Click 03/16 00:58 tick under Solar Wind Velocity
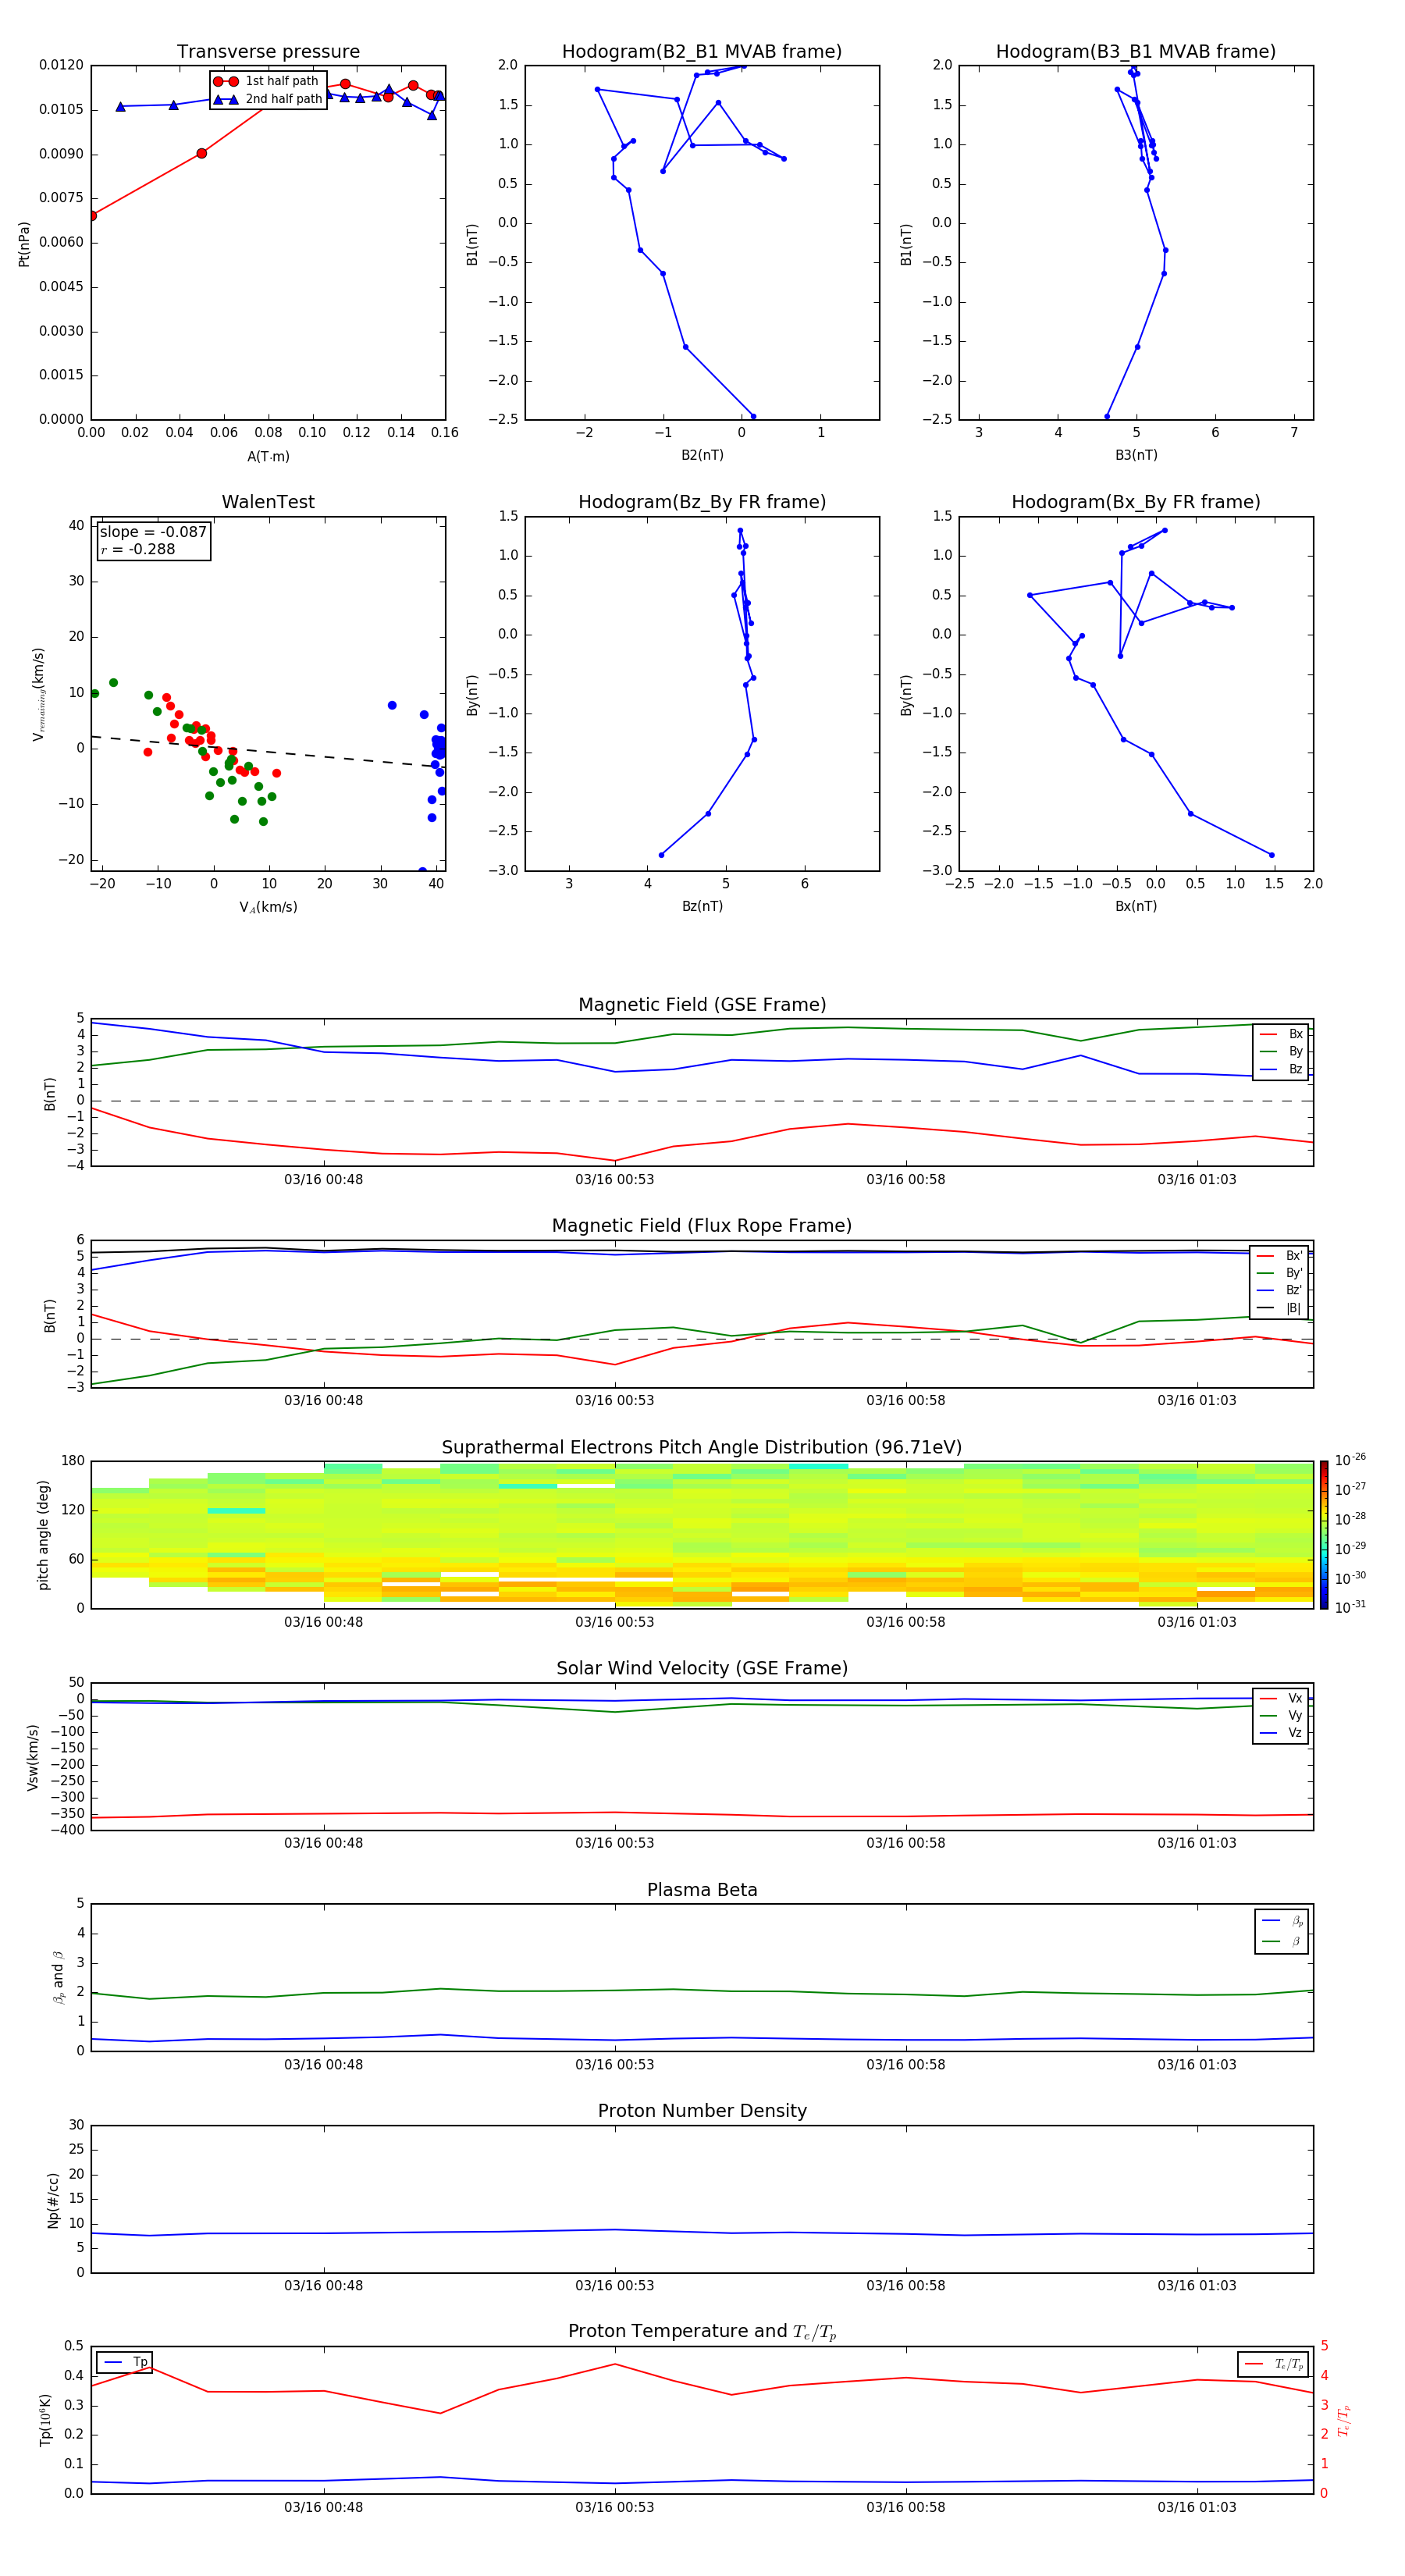The width and height of the screenshot is (1405, 2576). [x=906, y=1843]
